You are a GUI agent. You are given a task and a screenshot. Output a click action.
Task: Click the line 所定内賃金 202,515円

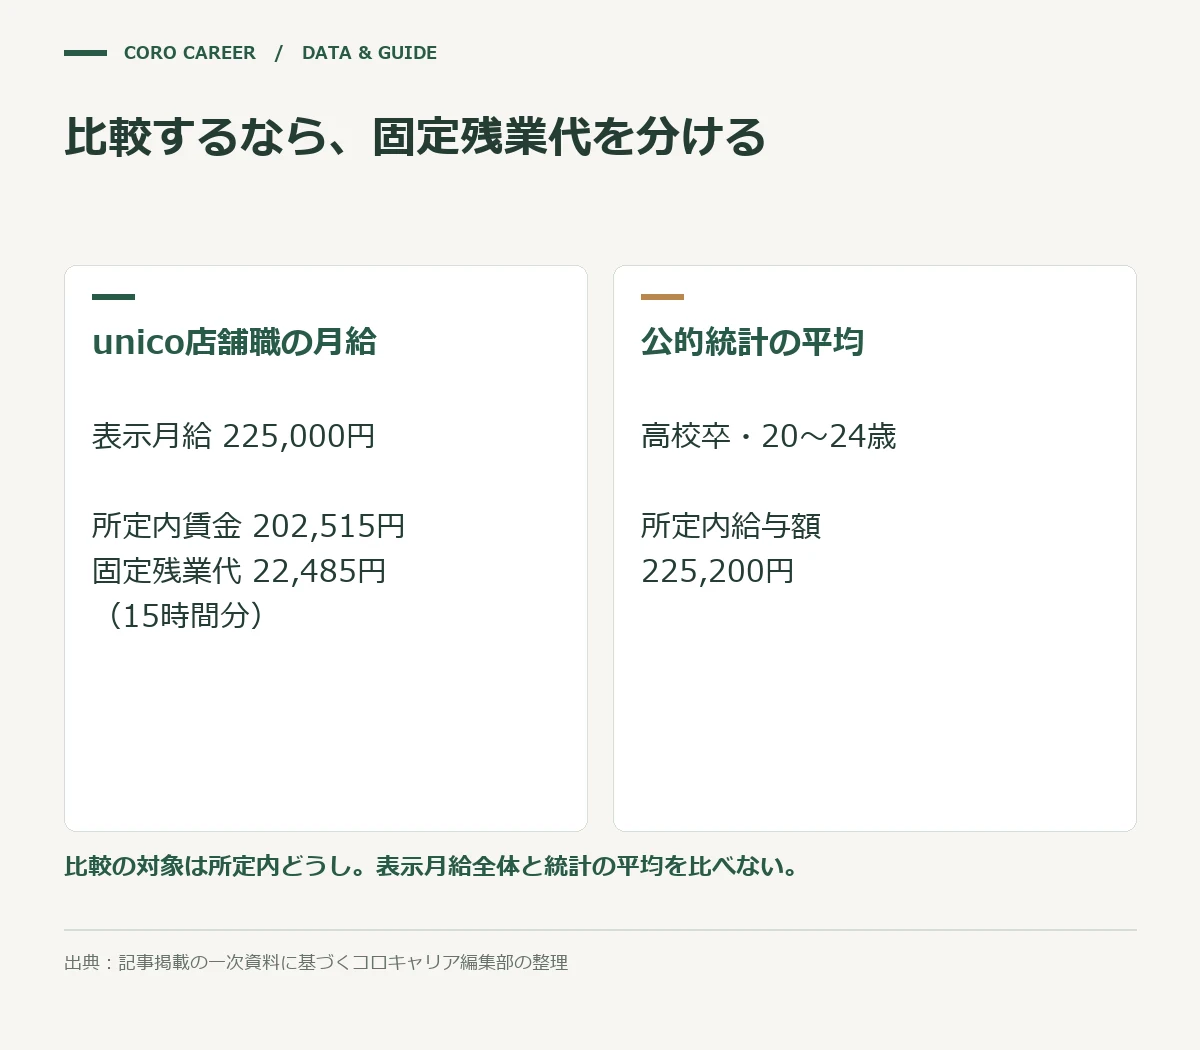[x=249, y=526]
